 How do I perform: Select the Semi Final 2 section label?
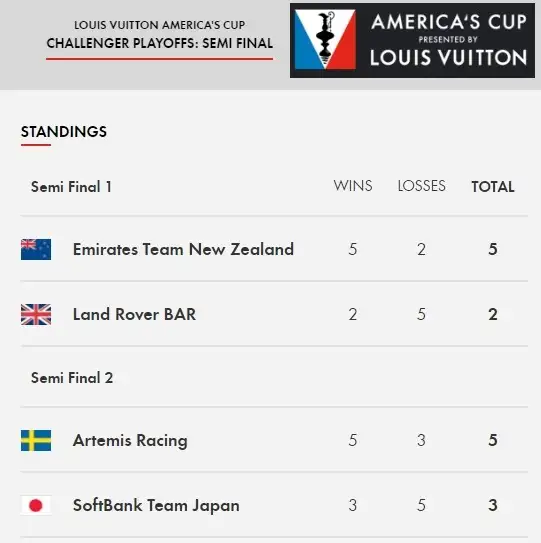[x=72, y=378]
